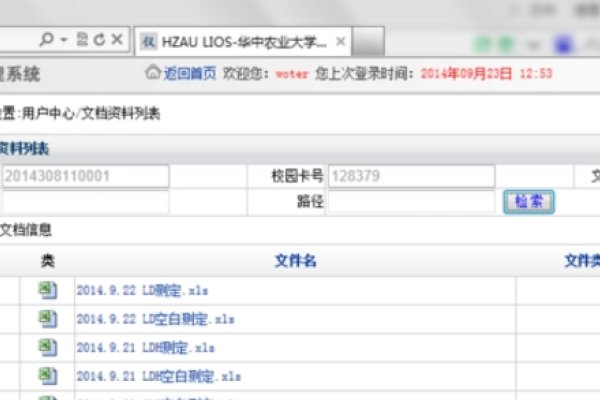Click the 类 column header
Viewport: 600px width, 400px height.
click(47, 261)
